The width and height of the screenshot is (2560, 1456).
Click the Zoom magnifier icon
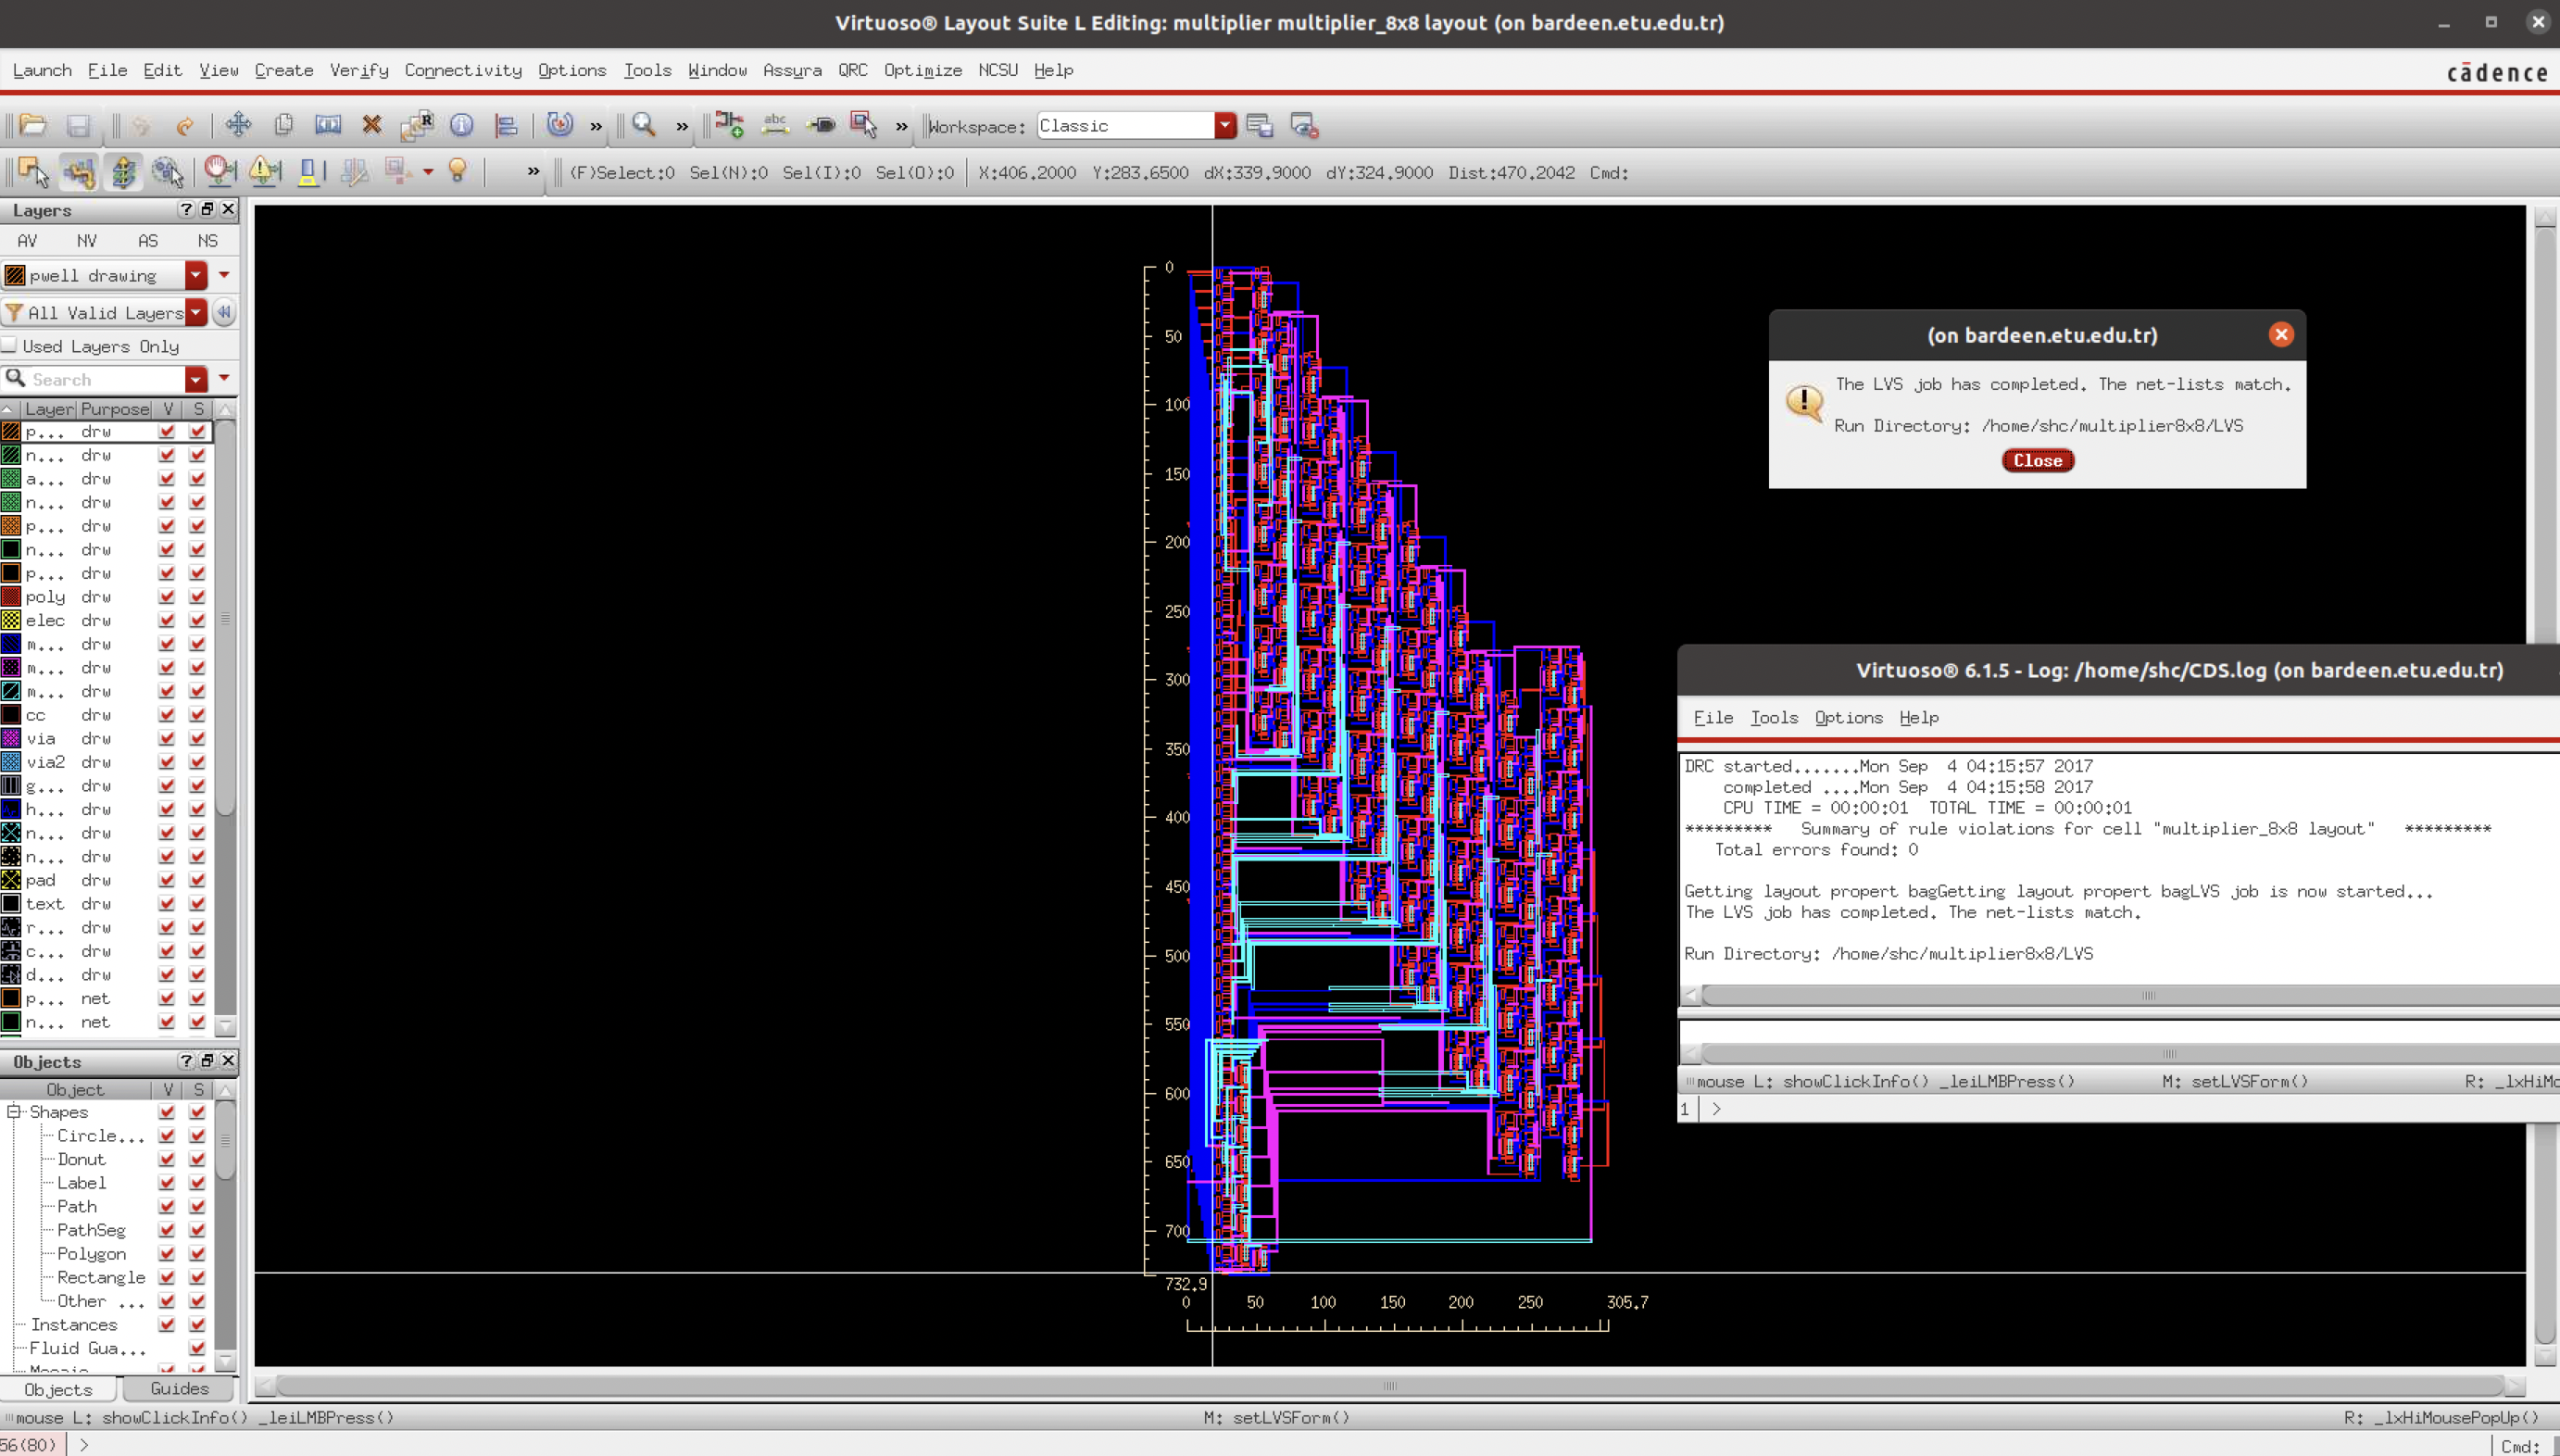(644, 125)
